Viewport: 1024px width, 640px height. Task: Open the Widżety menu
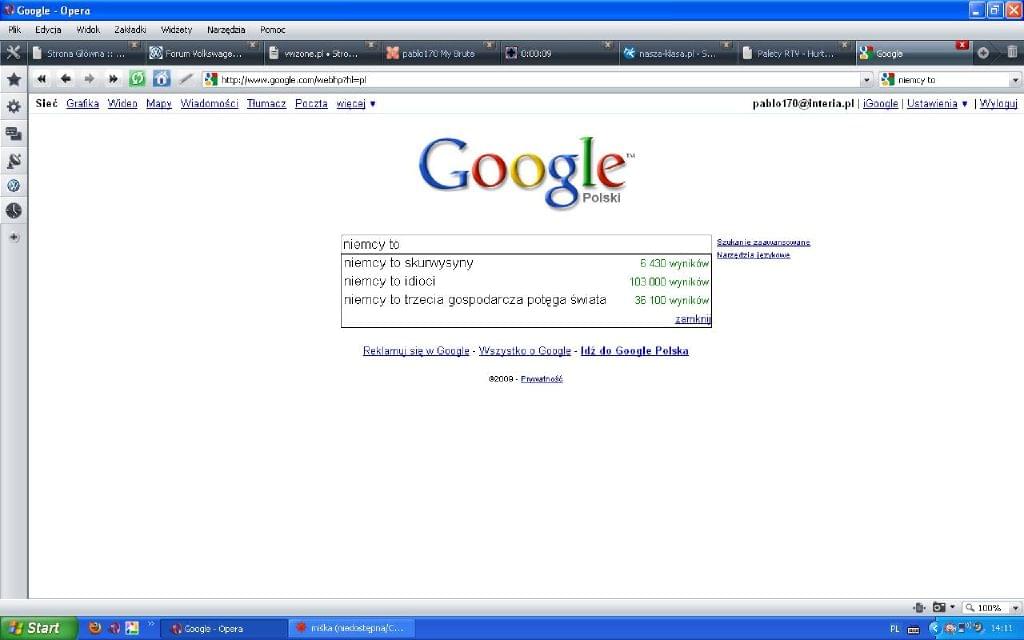point(176,29)
